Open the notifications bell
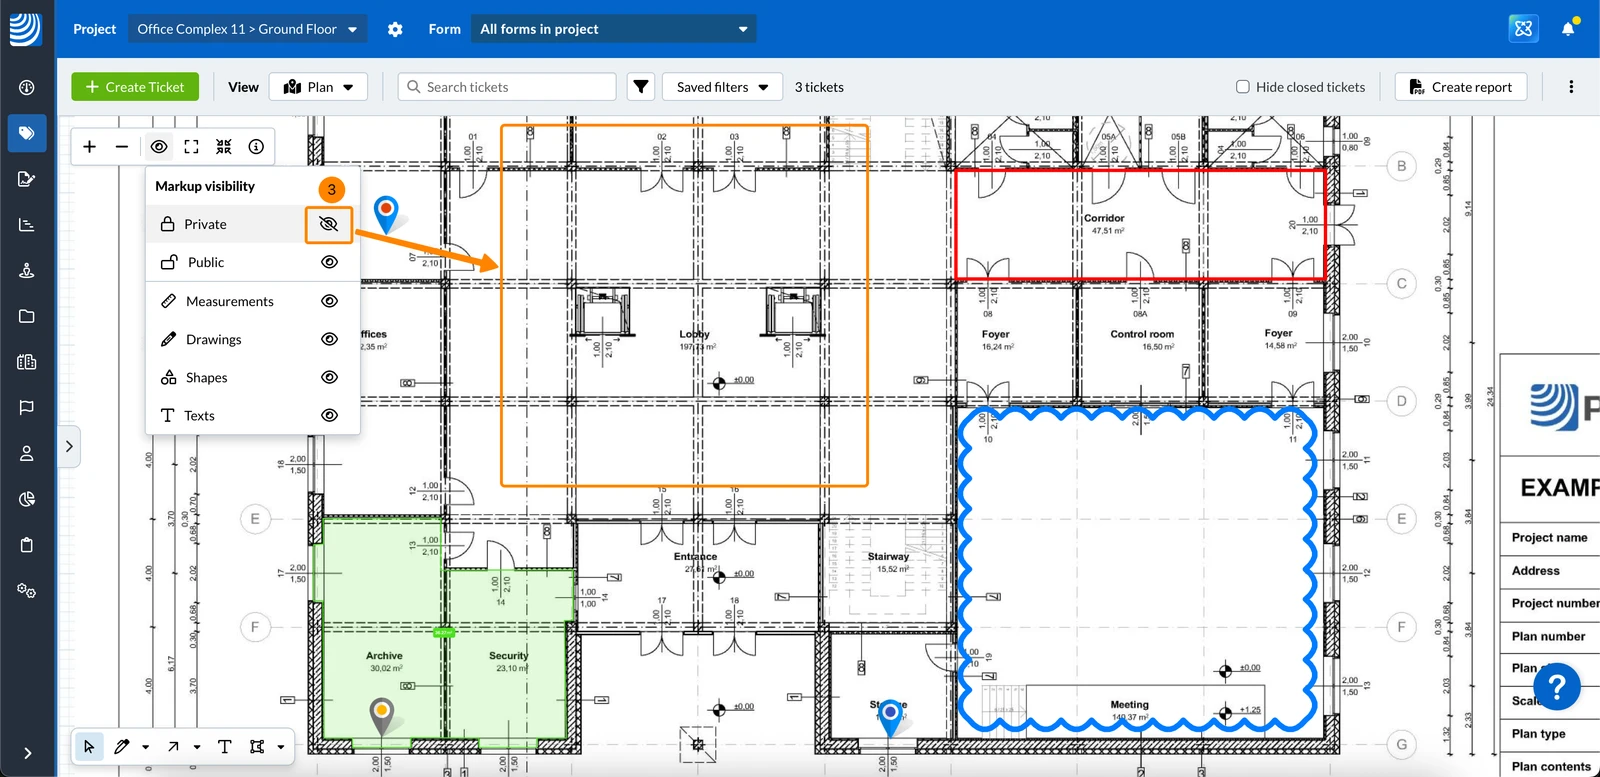 click(x=1568, y=28)
